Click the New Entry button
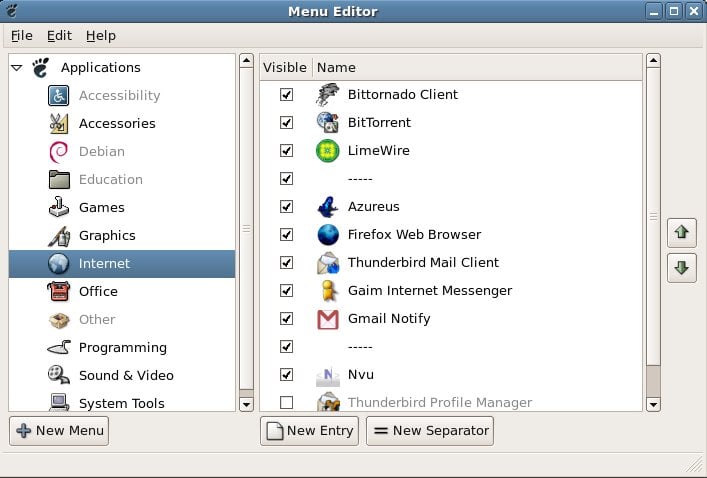The width and height of the screenshot is (707, 478). coord(309,431)
